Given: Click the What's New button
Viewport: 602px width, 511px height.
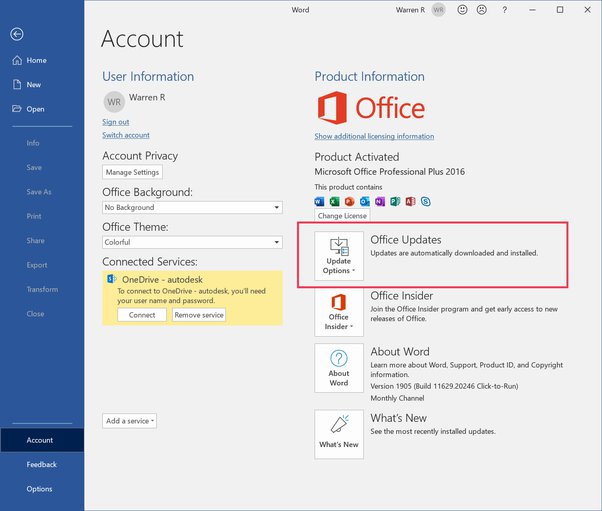Looking at the screenshot, I should coord(339,434).
